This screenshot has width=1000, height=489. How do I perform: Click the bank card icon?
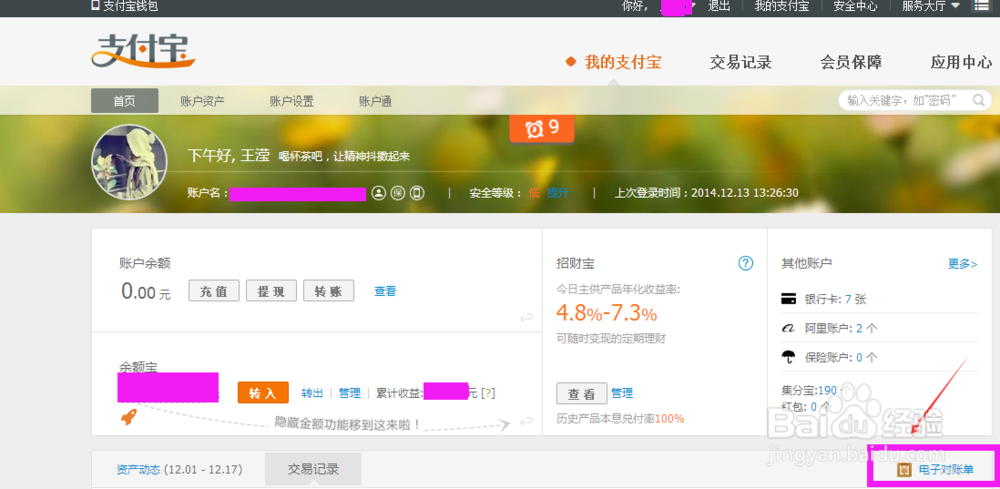click(x=788, y=299)
